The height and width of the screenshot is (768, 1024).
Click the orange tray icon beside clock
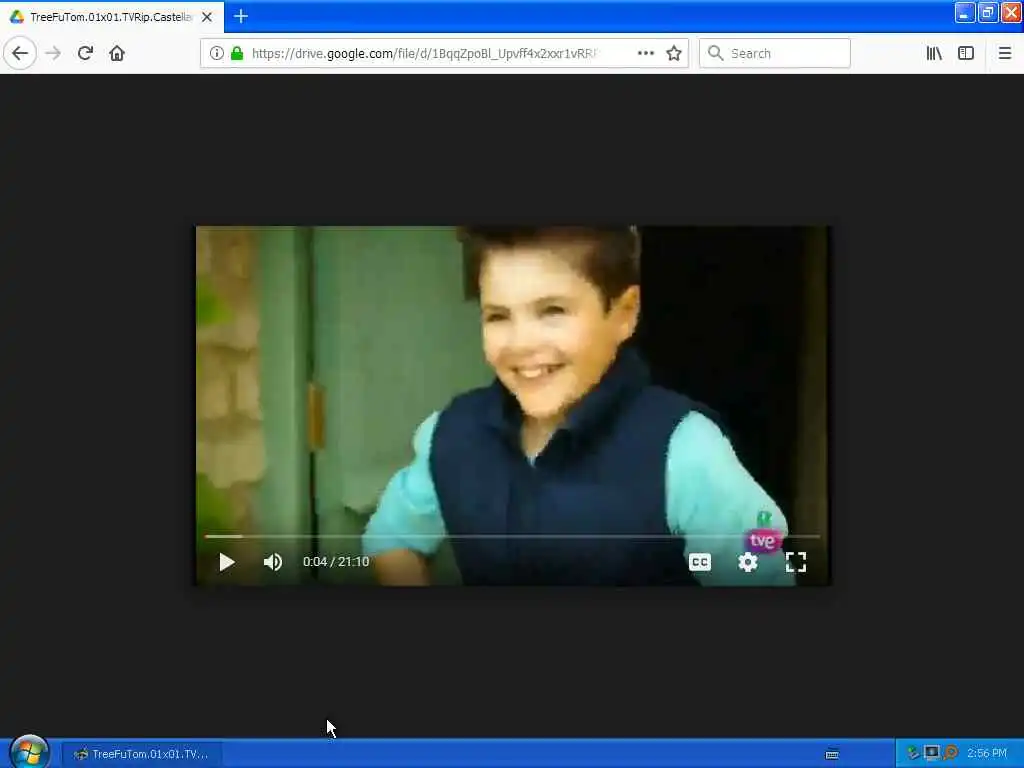point(951,753)
